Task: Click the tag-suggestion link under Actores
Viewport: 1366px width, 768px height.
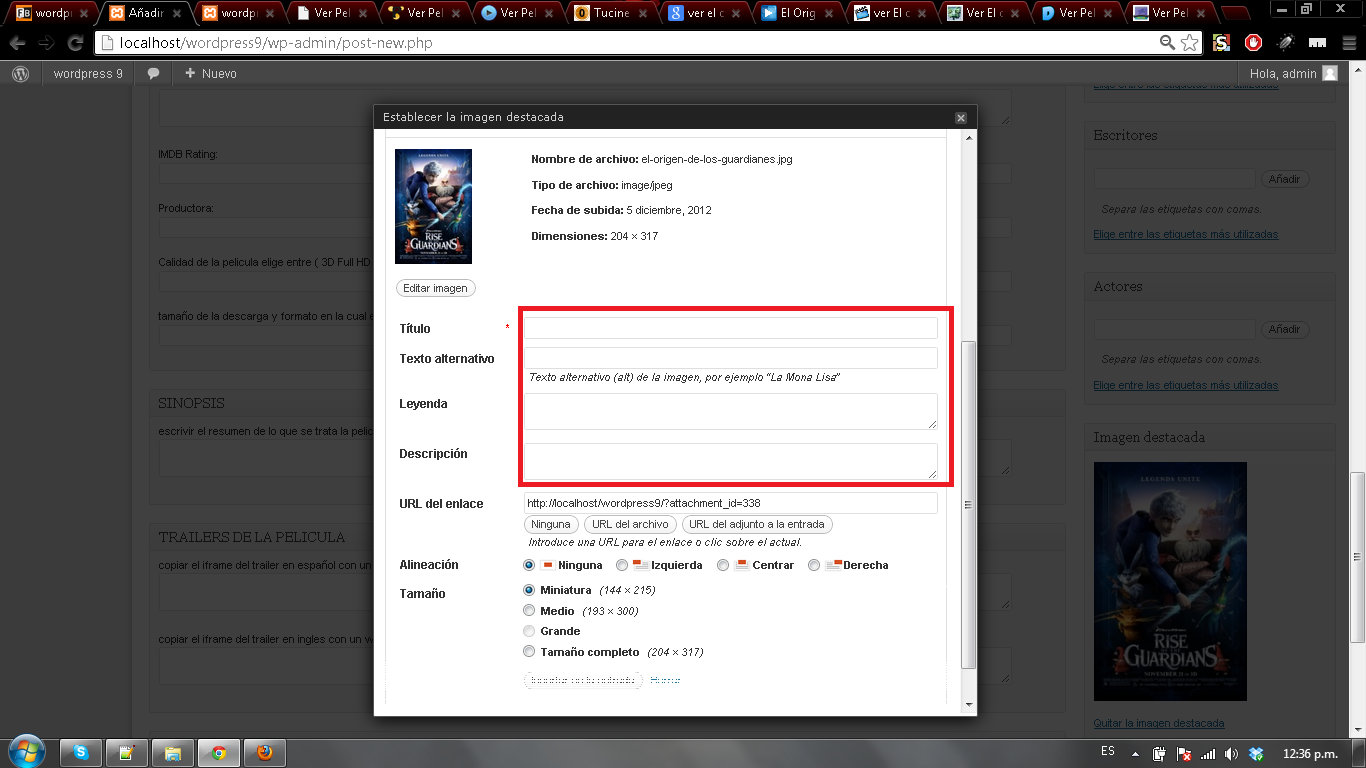Action: pyautogui.click(x=1186, y=385)
